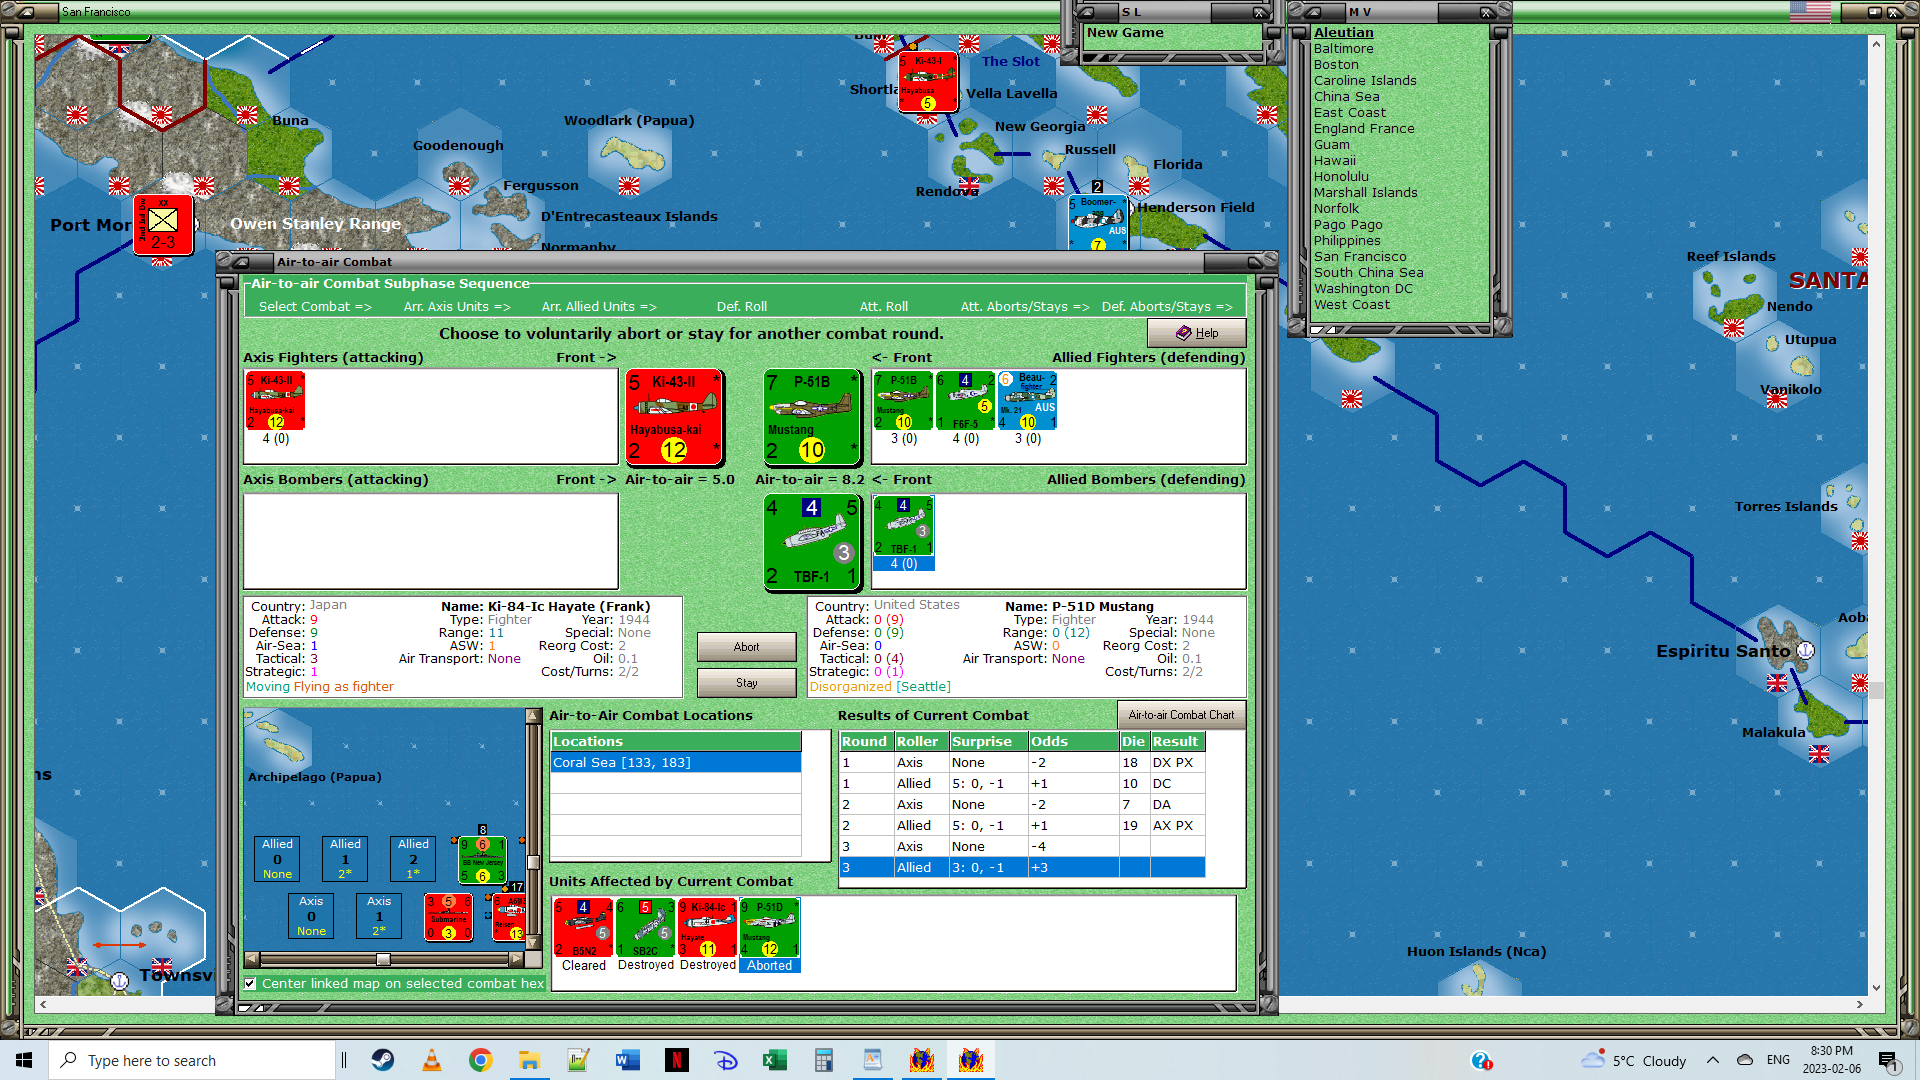Screen dimensions: 1920x1080
Task: Select the large TBF-1 bomber front counter
Action: [x=811, y=541]
